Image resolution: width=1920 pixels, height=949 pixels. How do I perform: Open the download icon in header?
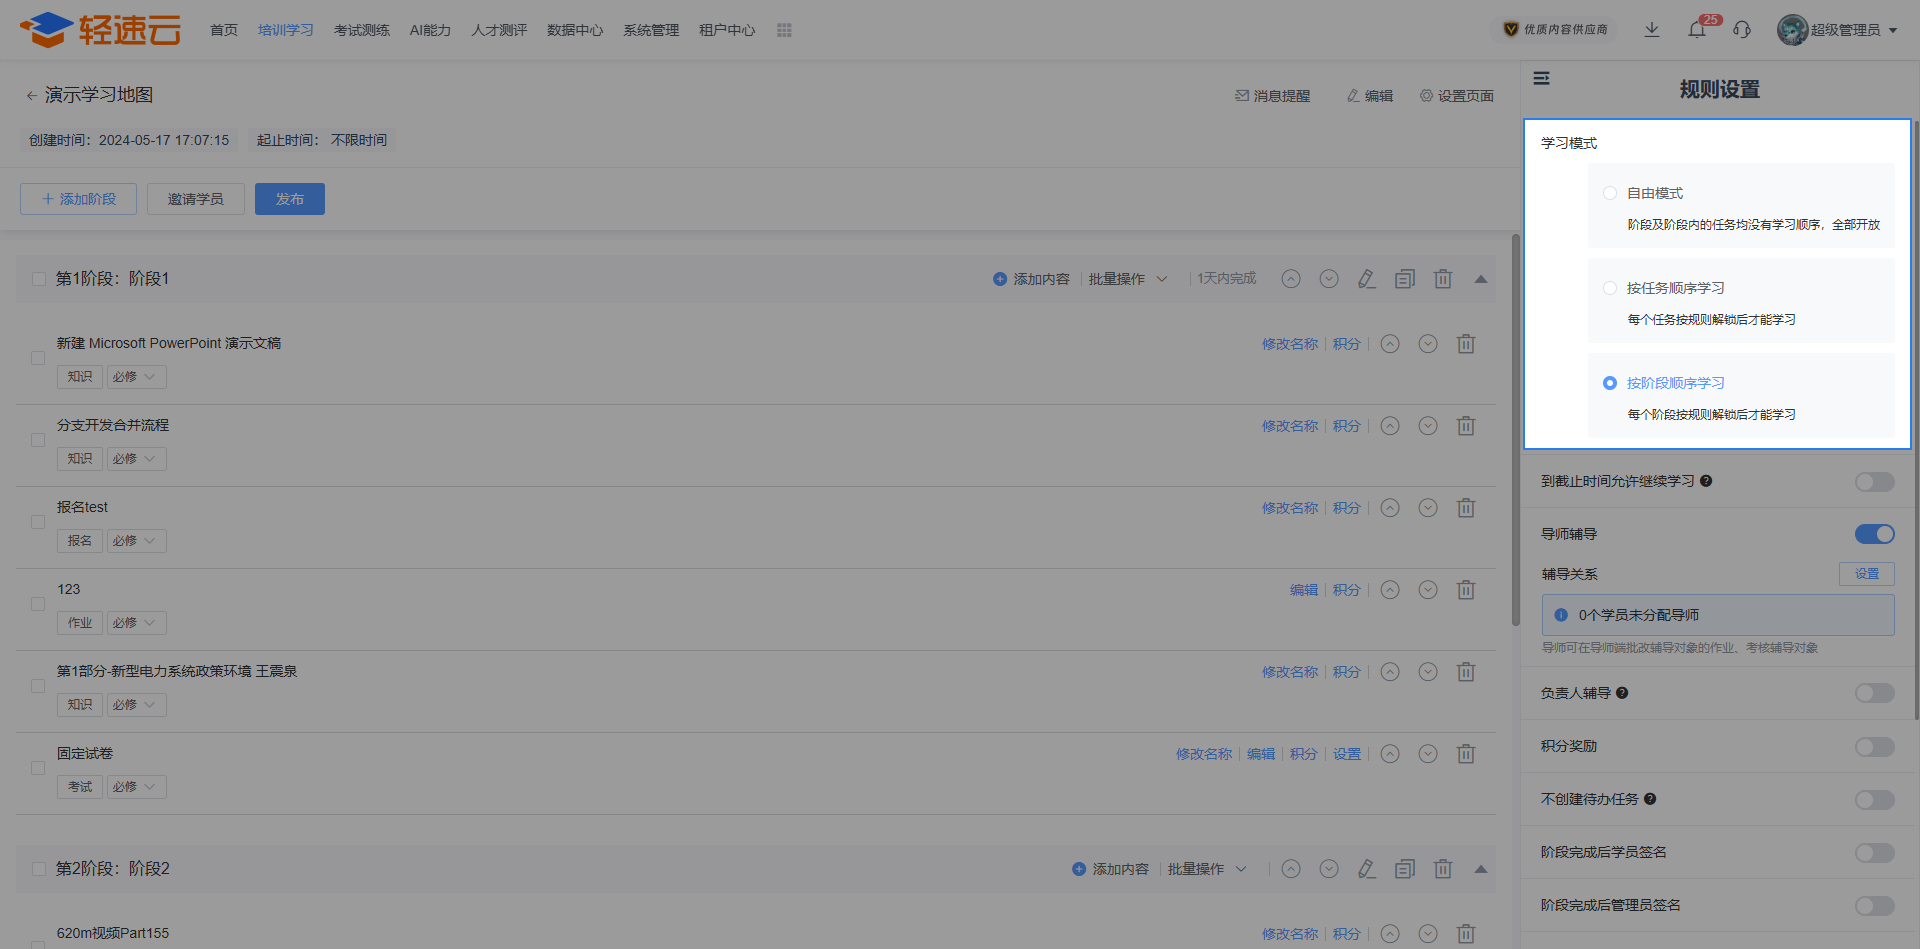point(1652,30)
